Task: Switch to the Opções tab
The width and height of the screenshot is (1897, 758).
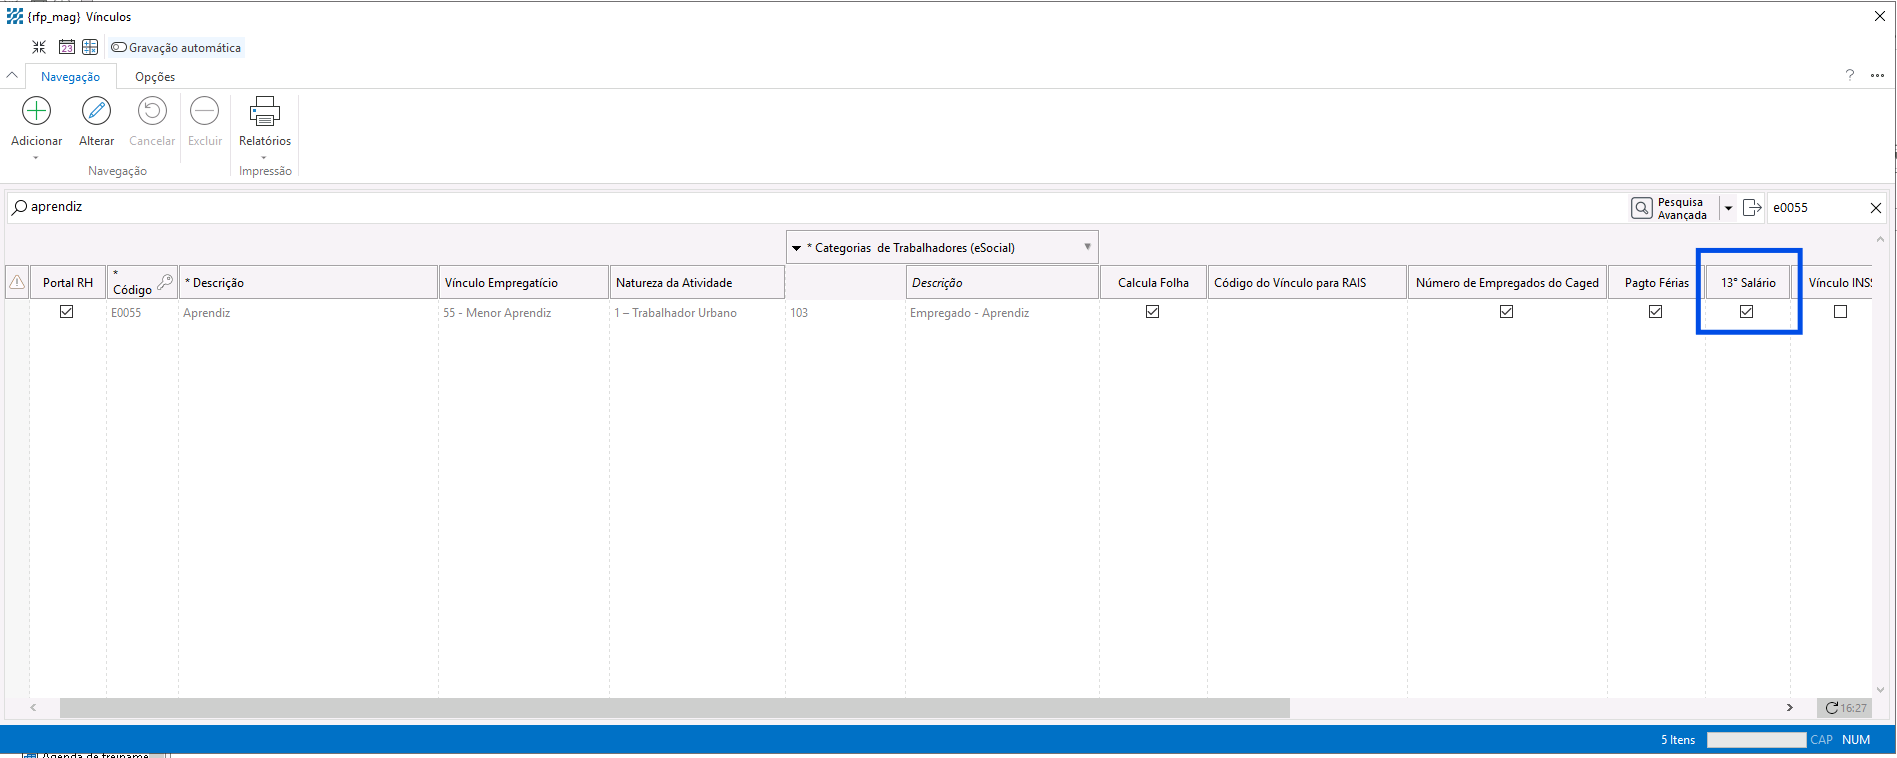Action: click(155, 77)
